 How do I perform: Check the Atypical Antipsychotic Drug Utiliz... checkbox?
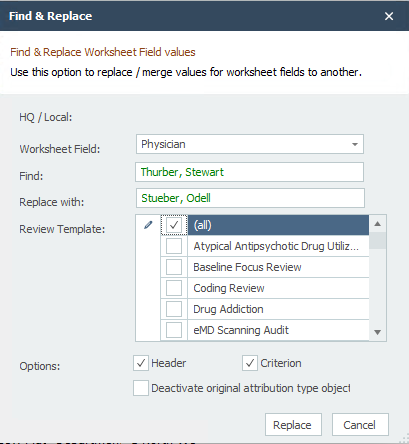click(174, 246)
